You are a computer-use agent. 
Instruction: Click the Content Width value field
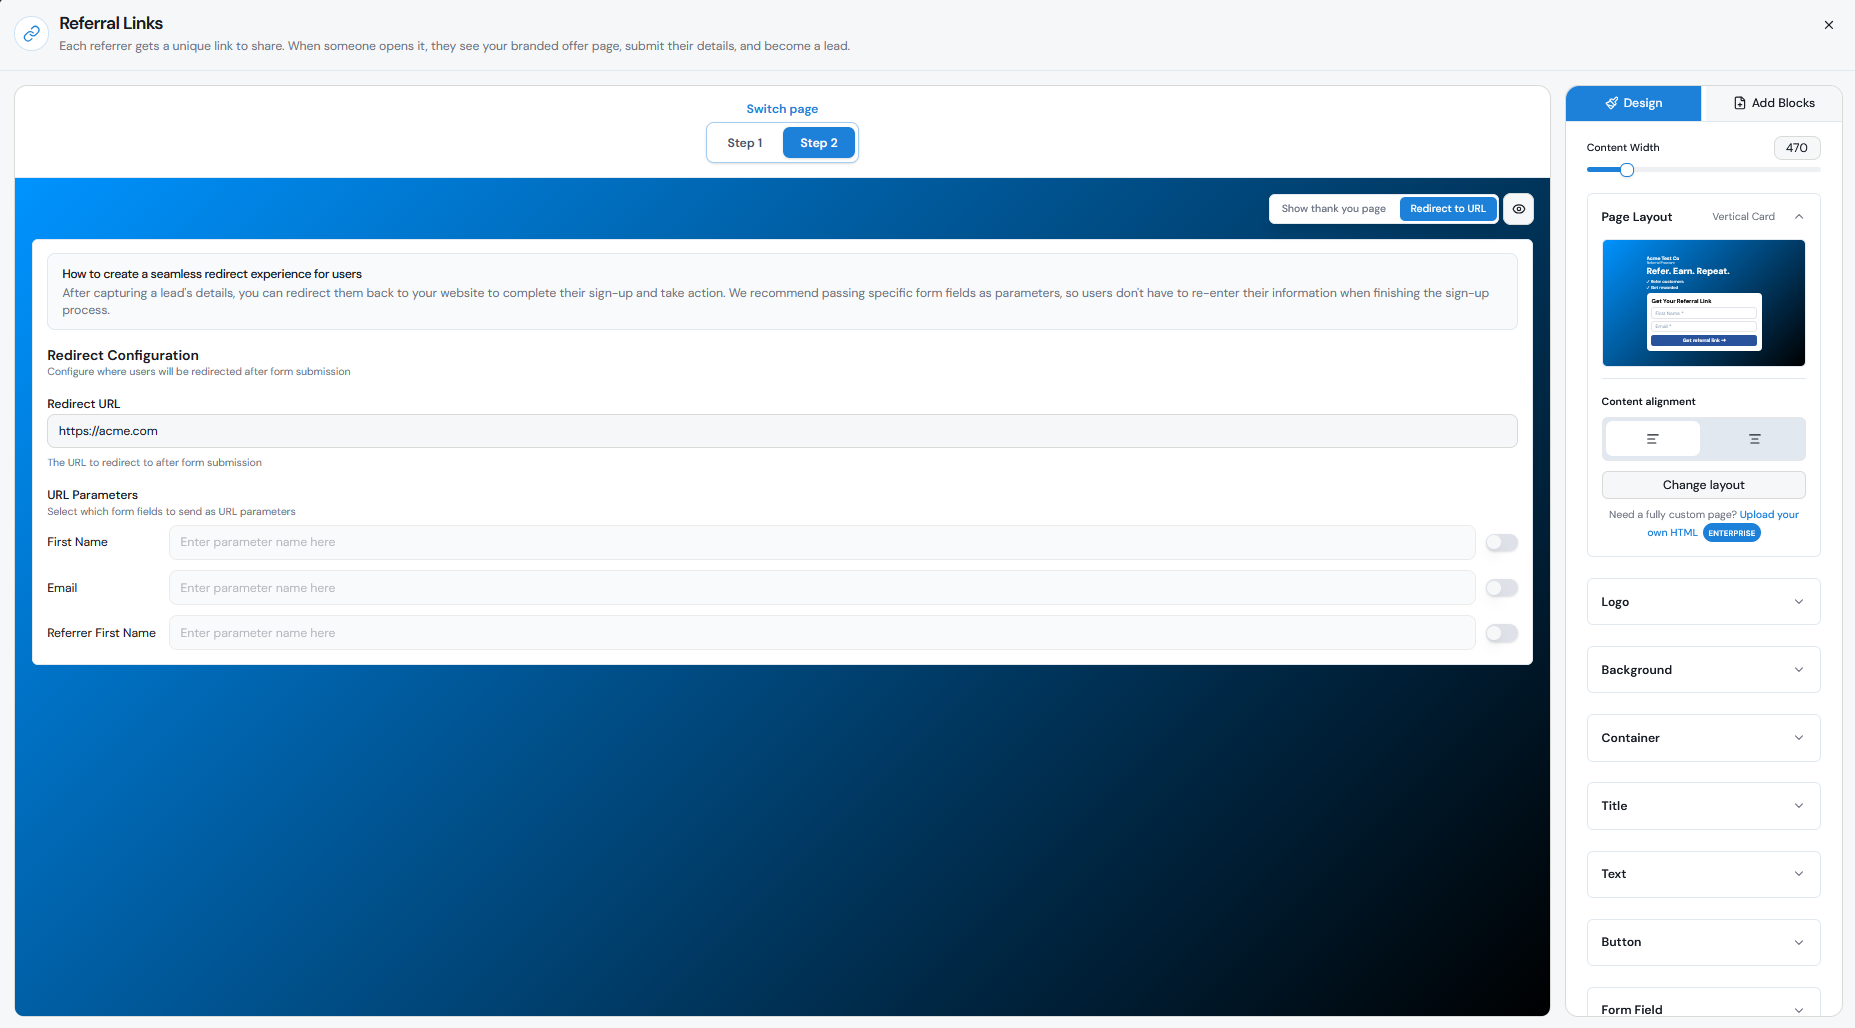click(1797, 148)
